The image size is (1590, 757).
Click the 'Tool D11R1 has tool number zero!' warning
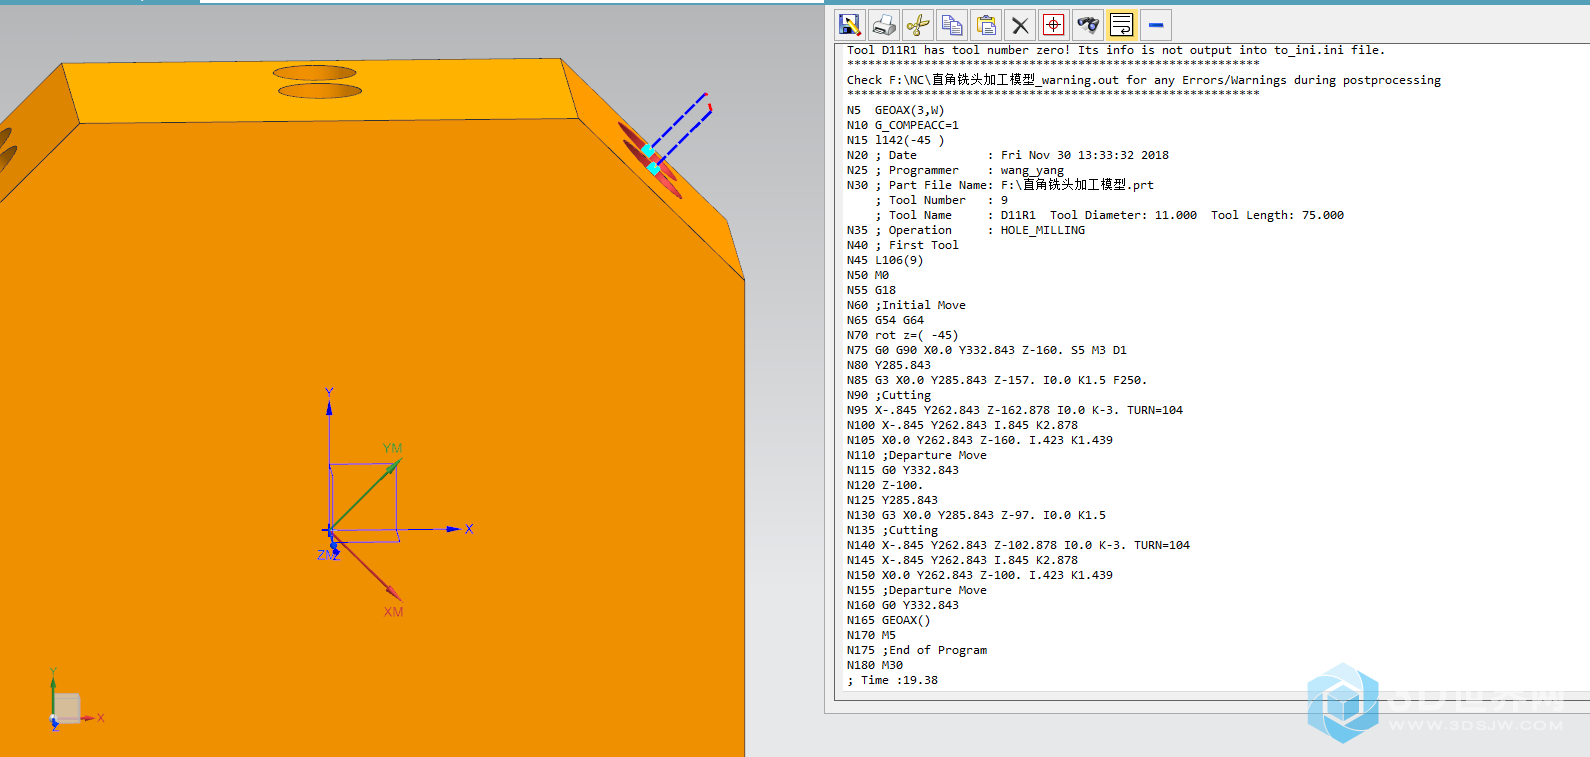[x=1115, y=50]
